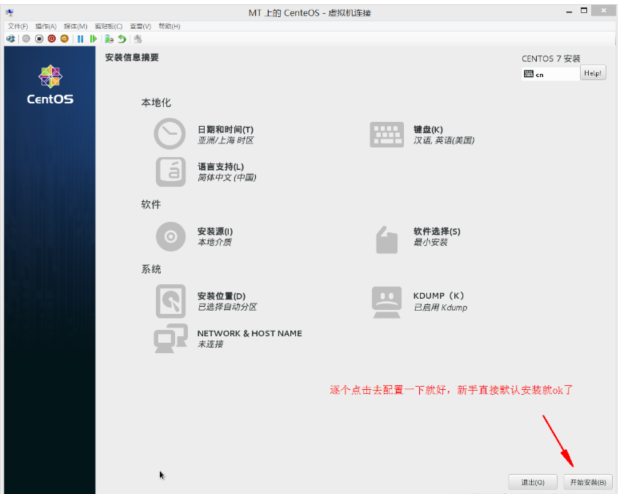
Task: Click the Help! button
Action: coord(593,73)
